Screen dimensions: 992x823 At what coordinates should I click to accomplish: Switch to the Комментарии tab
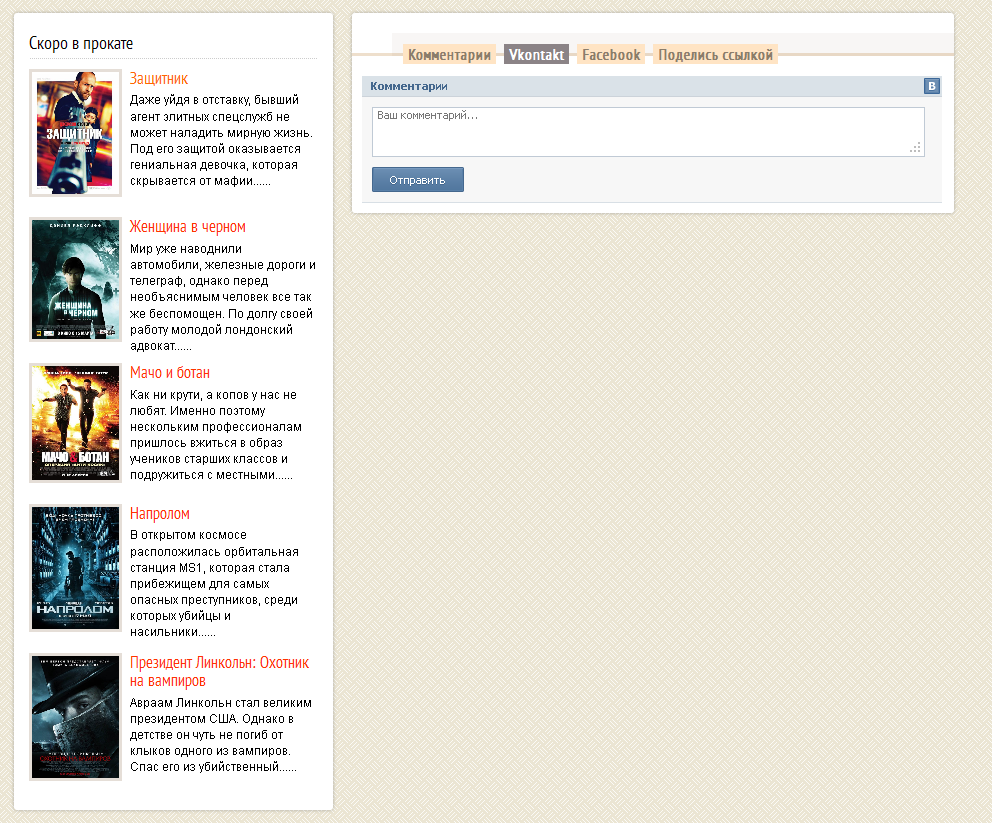pos(450,55)
